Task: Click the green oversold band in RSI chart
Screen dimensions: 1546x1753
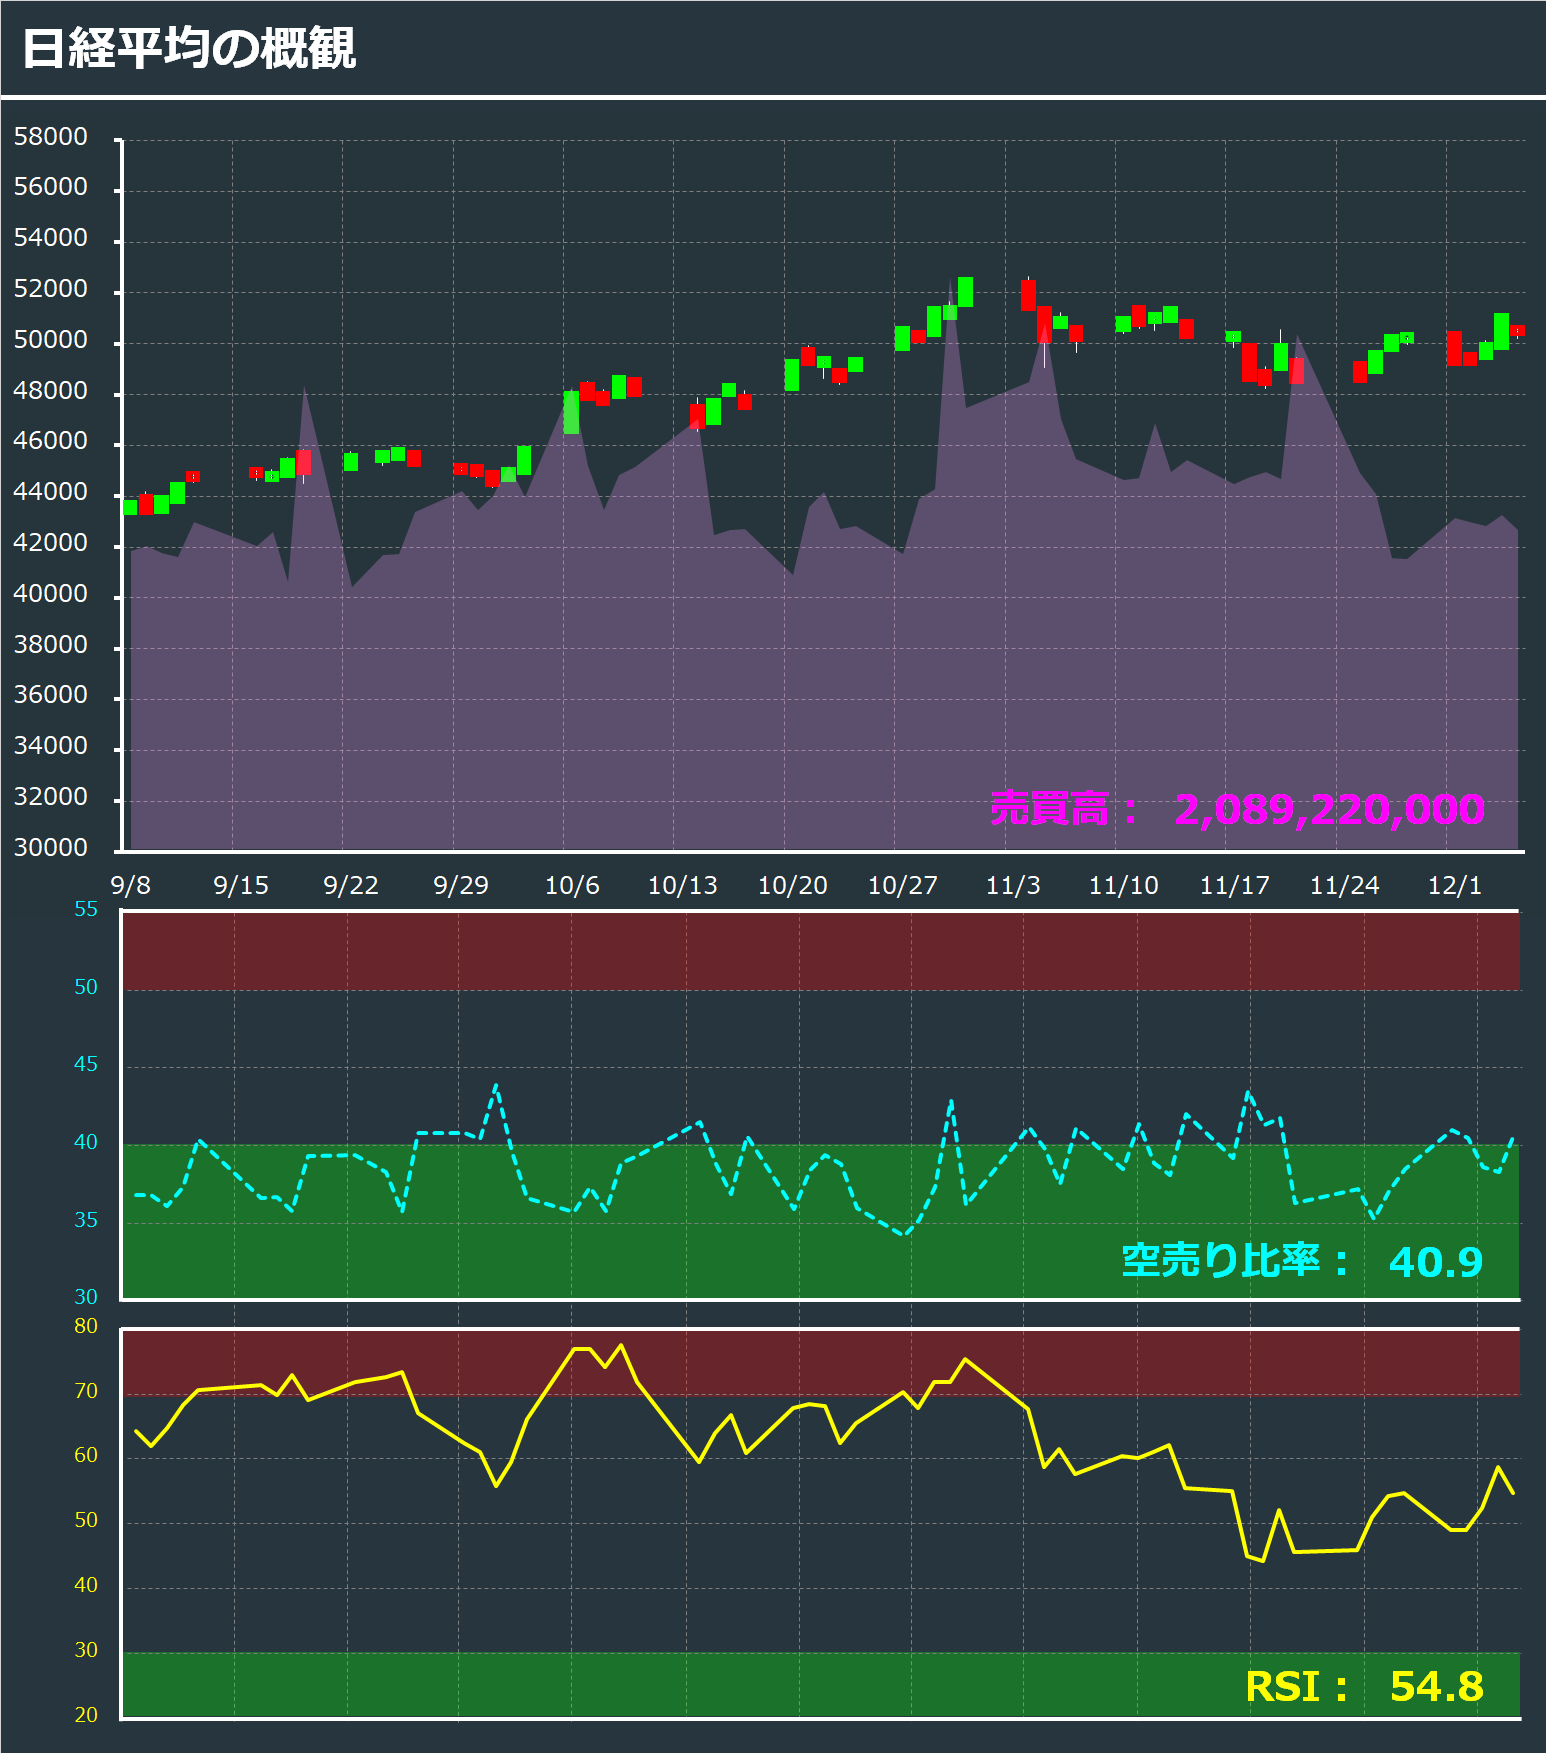Action: (700, 1684)
